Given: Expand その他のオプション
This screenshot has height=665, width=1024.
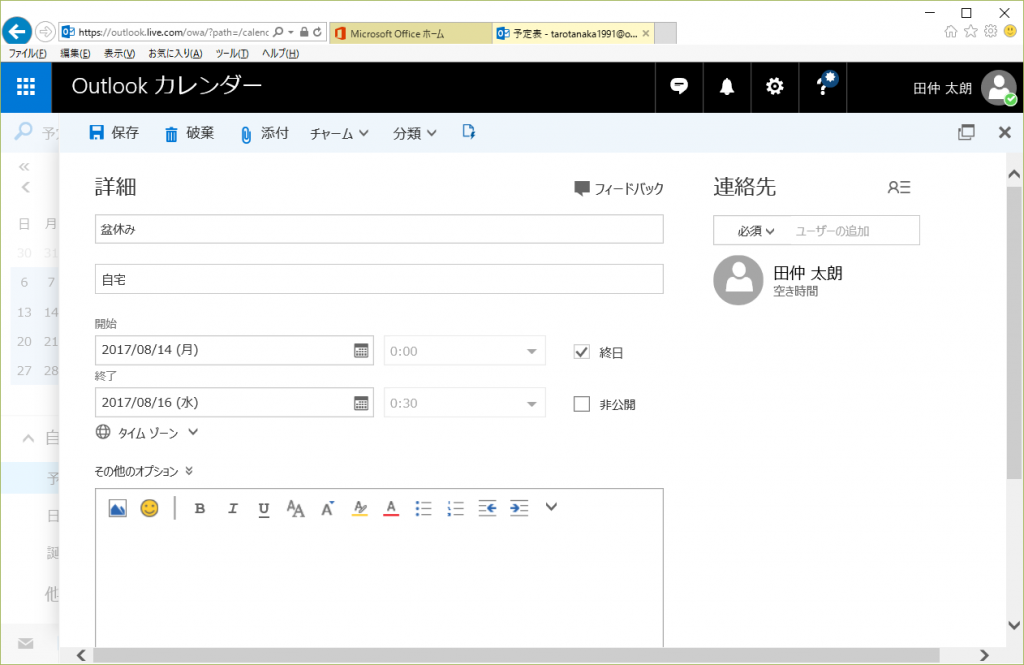Looking at the screenshot, I should 144,471.
